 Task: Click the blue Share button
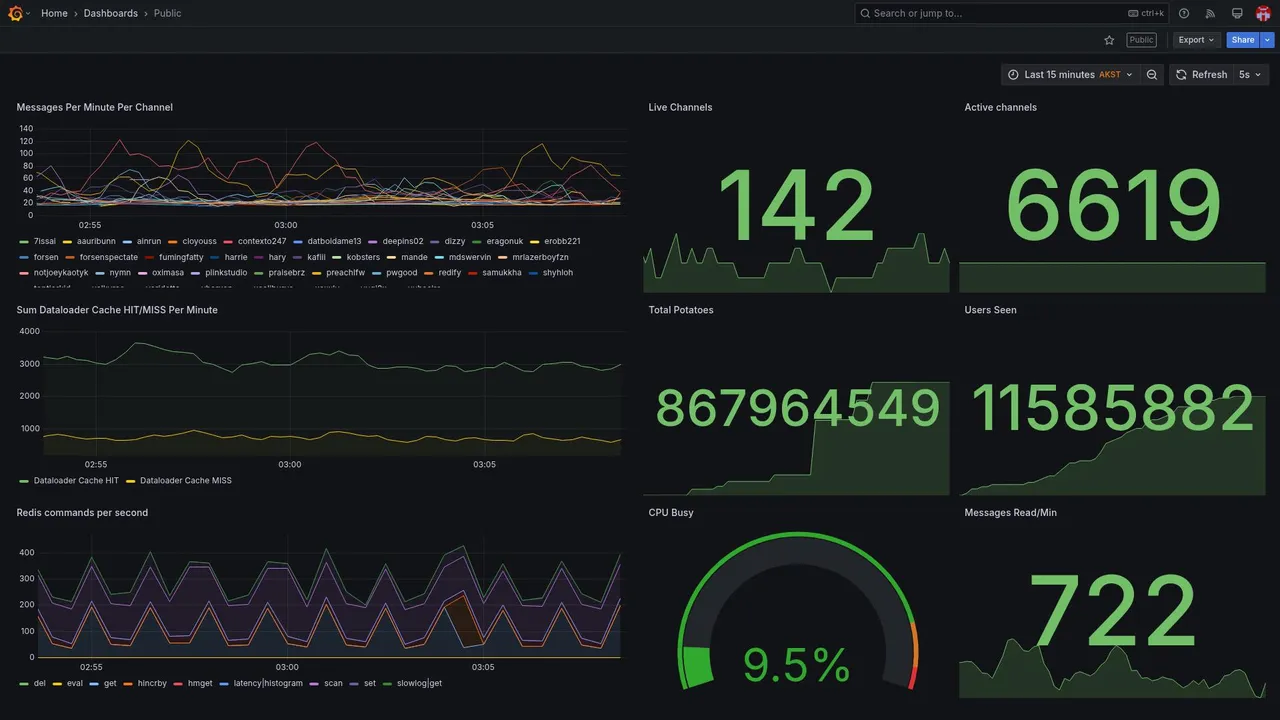point(1243,40)
